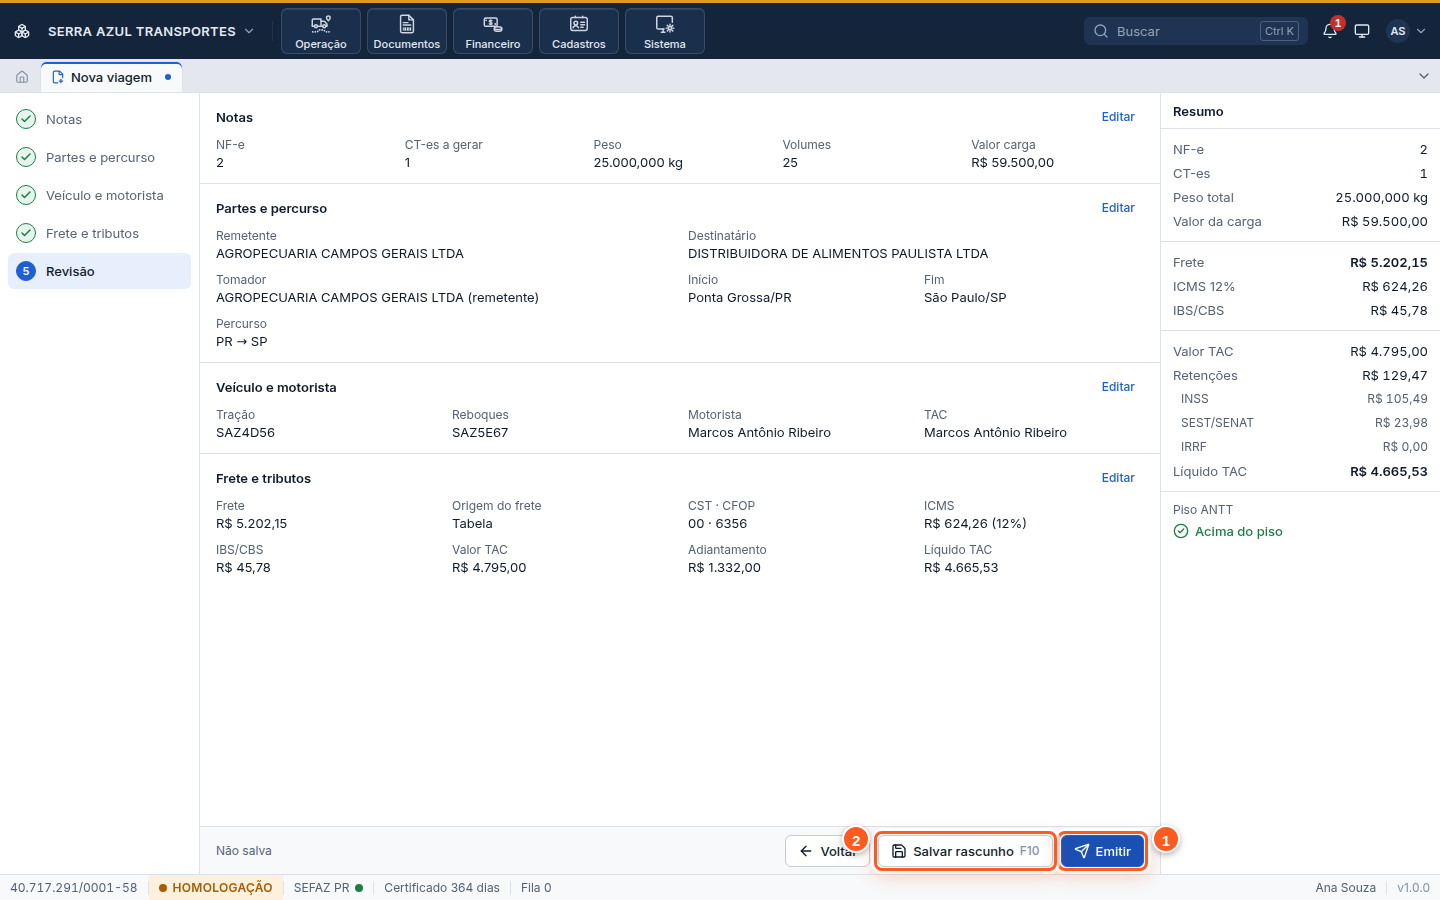The width and height of the screenshot is (1440, 900).
Task: Click the v1.0.0 version label
Action: click(x=1413, y=887)
